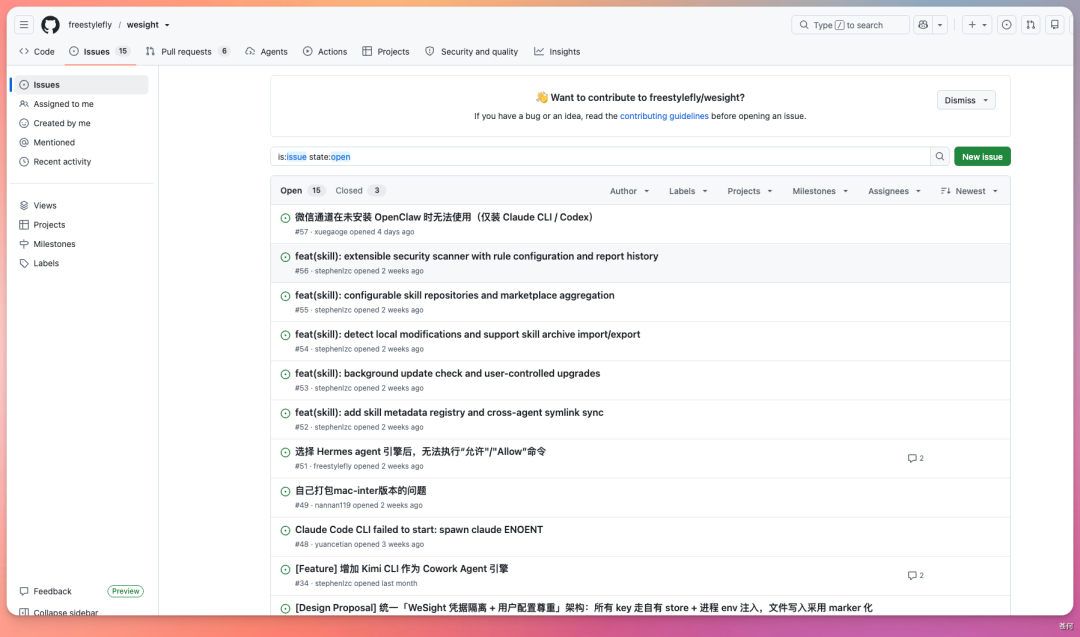The width and height of the screenshot is (1080, 637).
Task: Open issue Claude Code CLI failed to start
Action: (419, 530)
